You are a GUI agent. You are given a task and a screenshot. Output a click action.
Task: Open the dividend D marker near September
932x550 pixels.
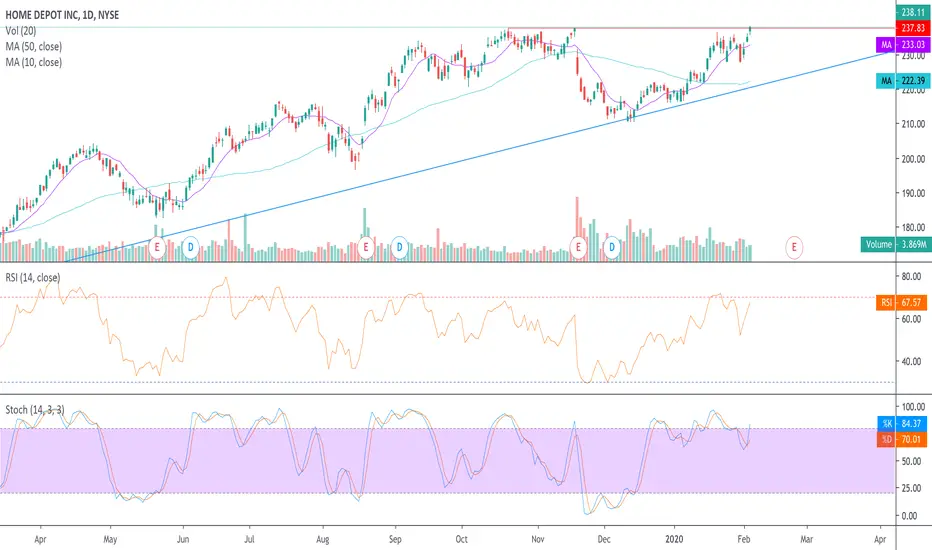click(399, 247)
